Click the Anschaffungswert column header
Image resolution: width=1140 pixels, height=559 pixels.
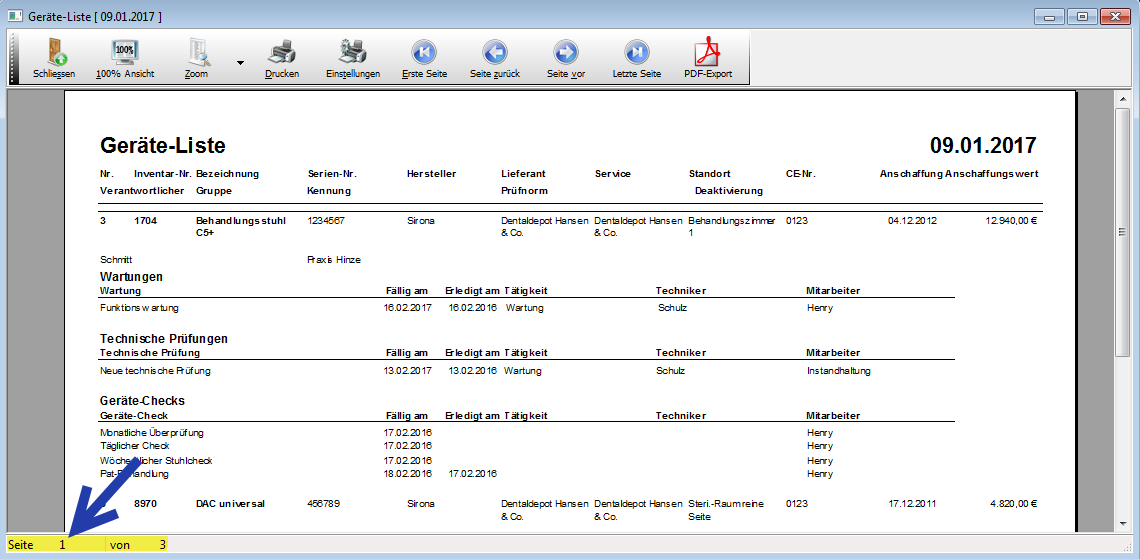click(x=992, y=174)
